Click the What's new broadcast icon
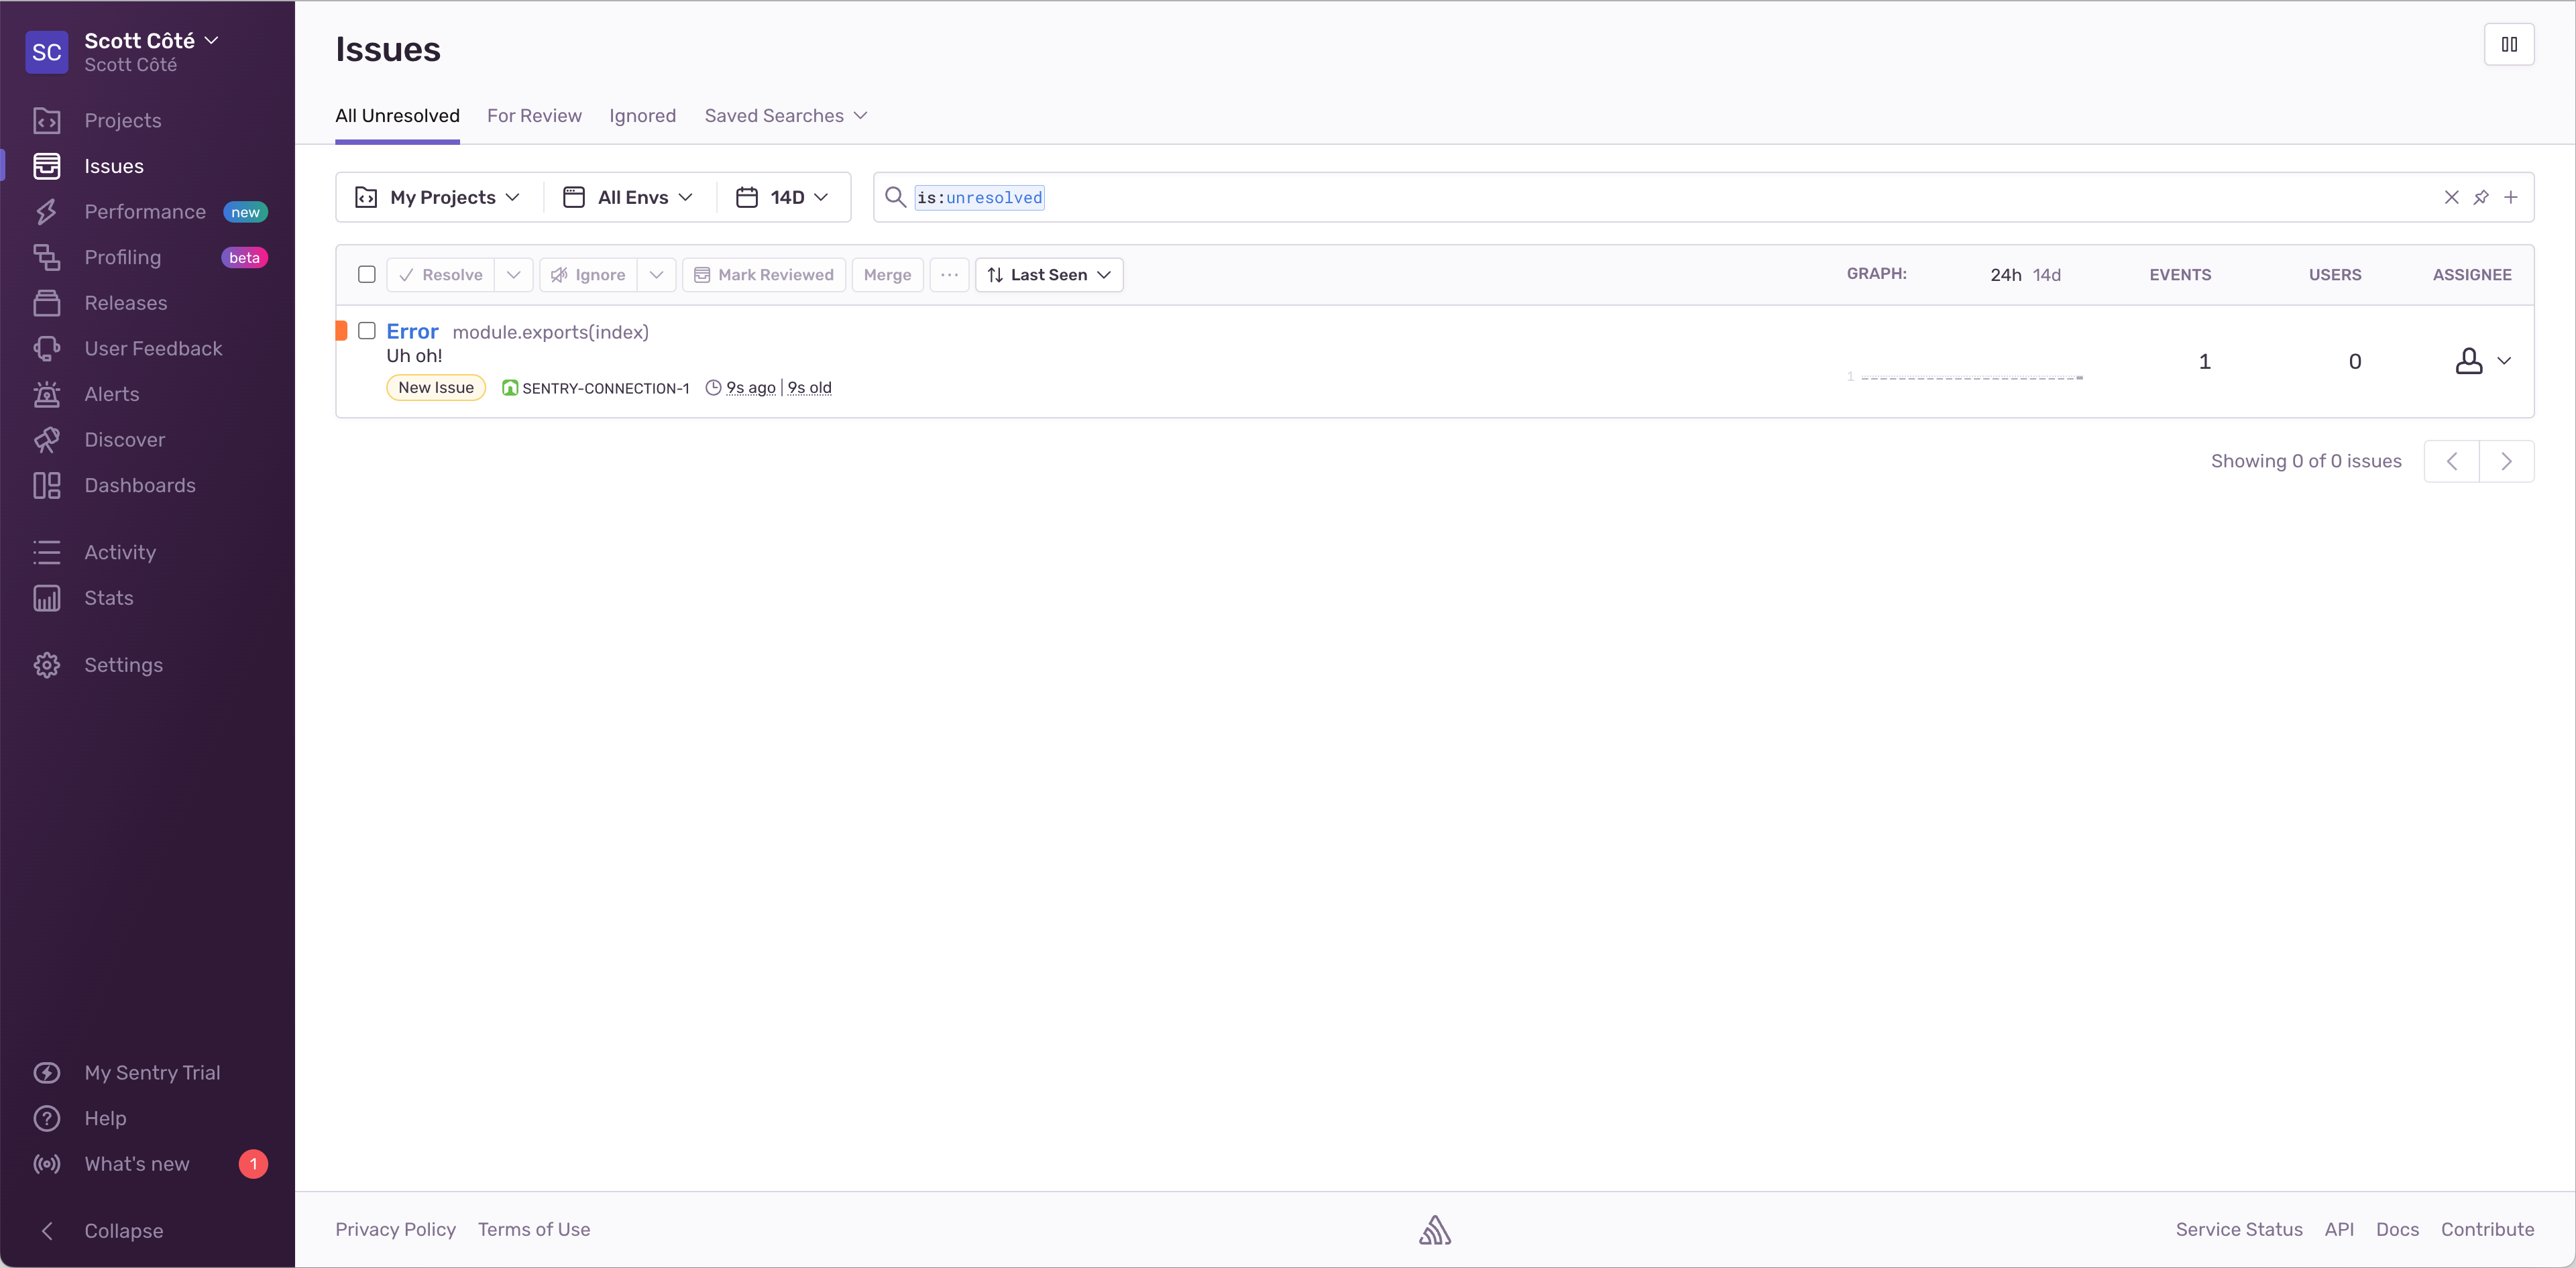 (47, 1164)
